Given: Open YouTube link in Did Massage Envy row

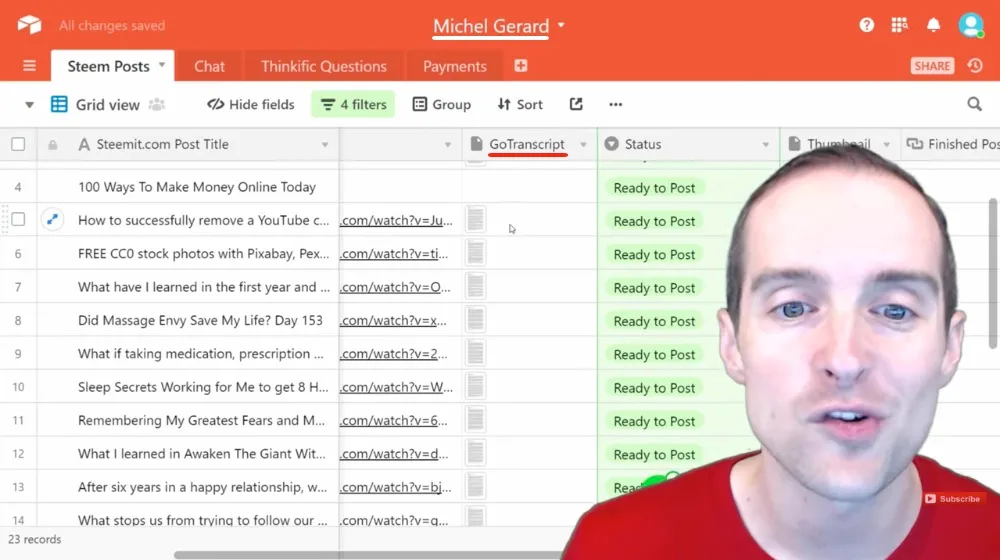Looking at the screenshot, I should coord(393,320).
